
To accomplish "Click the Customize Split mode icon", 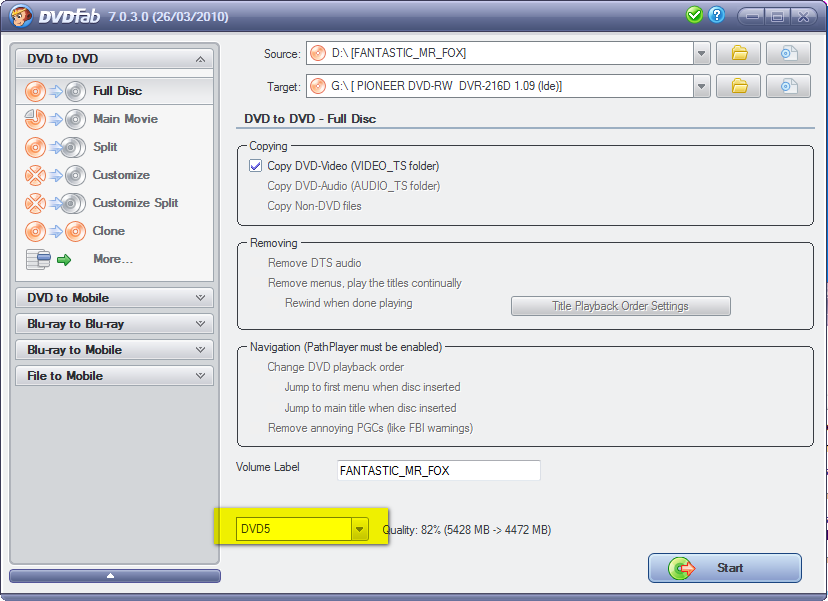I will pyautogui.click(x=55, y=203).
